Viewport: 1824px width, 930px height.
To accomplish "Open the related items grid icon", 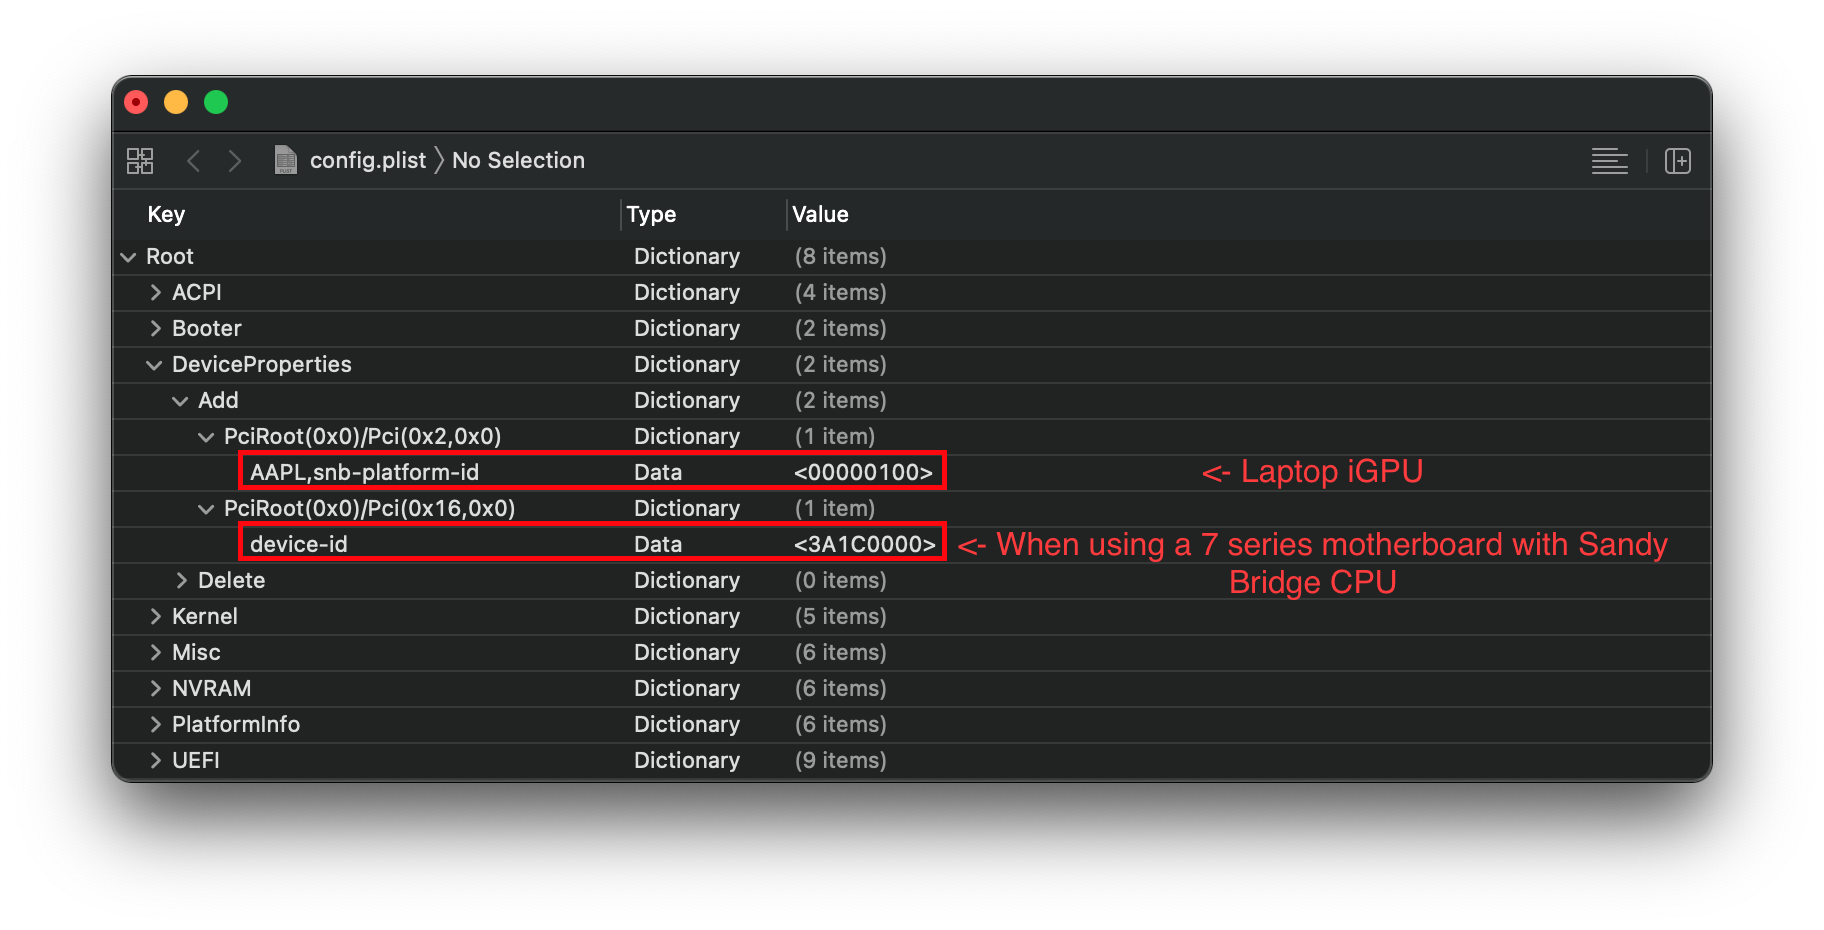I will tap(140, 161).
